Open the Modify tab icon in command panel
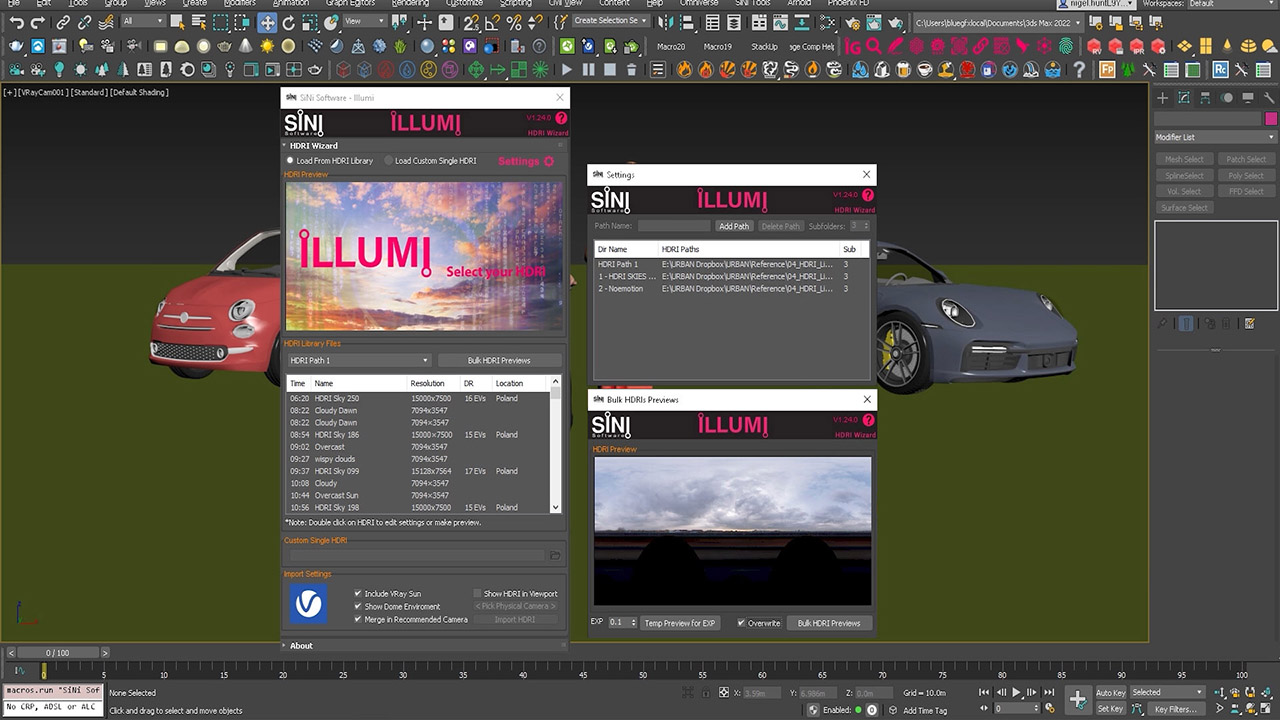The width and height of the screenshot is (1280, 720). [x=1184, y=97]
